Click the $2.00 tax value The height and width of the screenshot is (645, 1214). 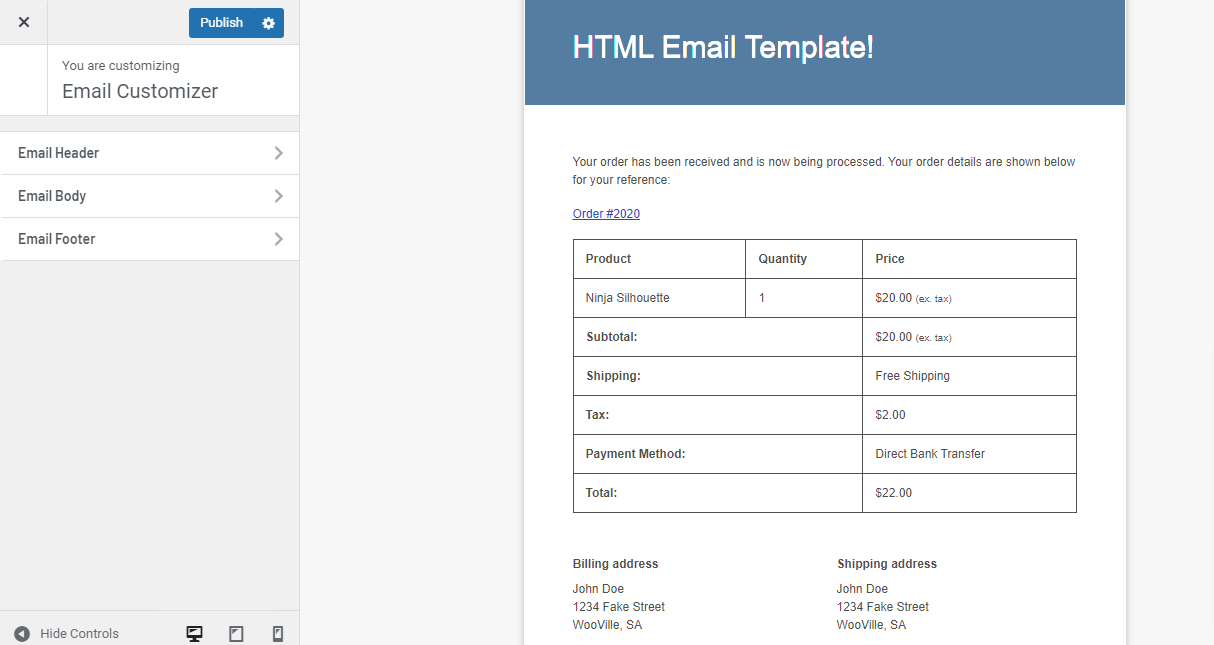[890, 415]
